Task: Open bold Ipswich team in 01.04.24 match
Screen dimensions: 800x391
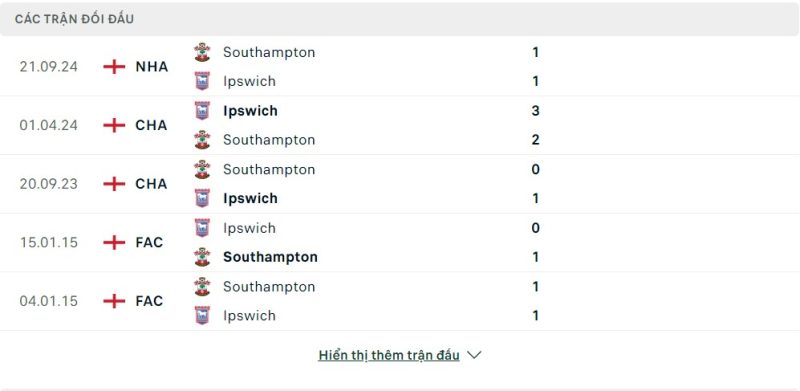Action: tap(250, 111)
